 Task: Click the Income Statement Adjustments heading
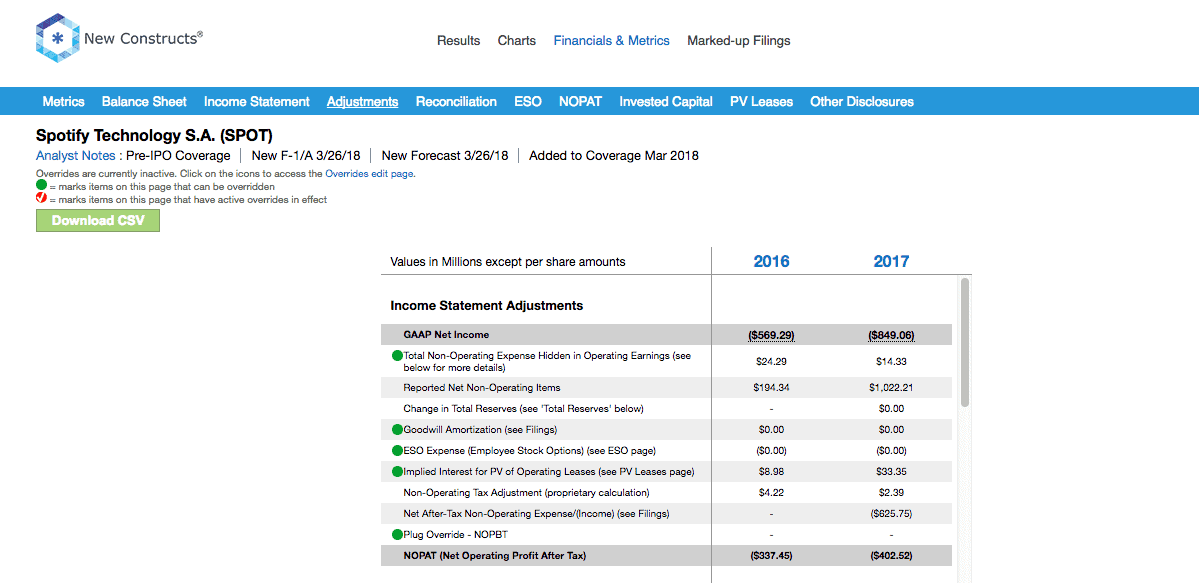pyautogui.click(x=487, y=305)
